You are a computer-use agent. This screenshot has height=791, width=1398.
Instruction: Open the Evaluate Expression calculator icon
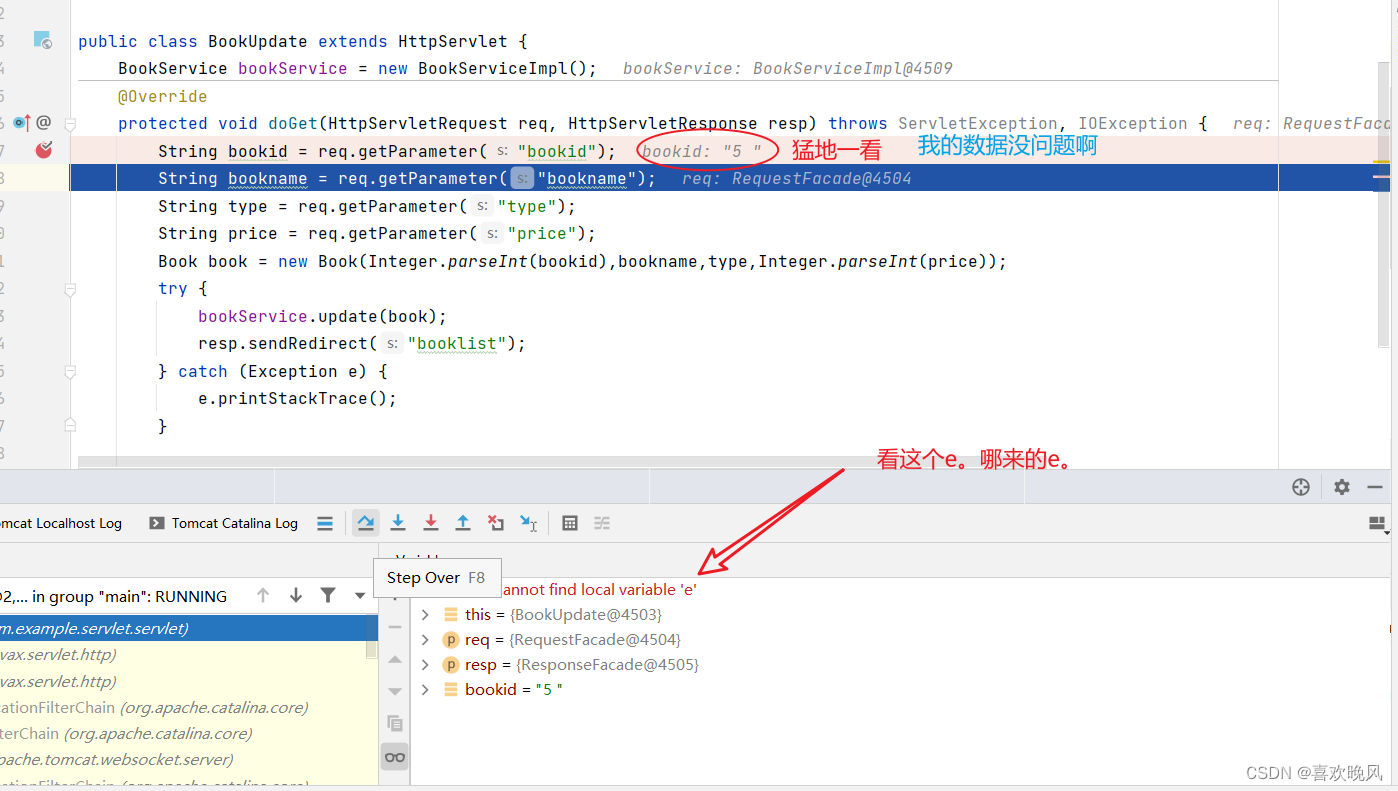569,522
